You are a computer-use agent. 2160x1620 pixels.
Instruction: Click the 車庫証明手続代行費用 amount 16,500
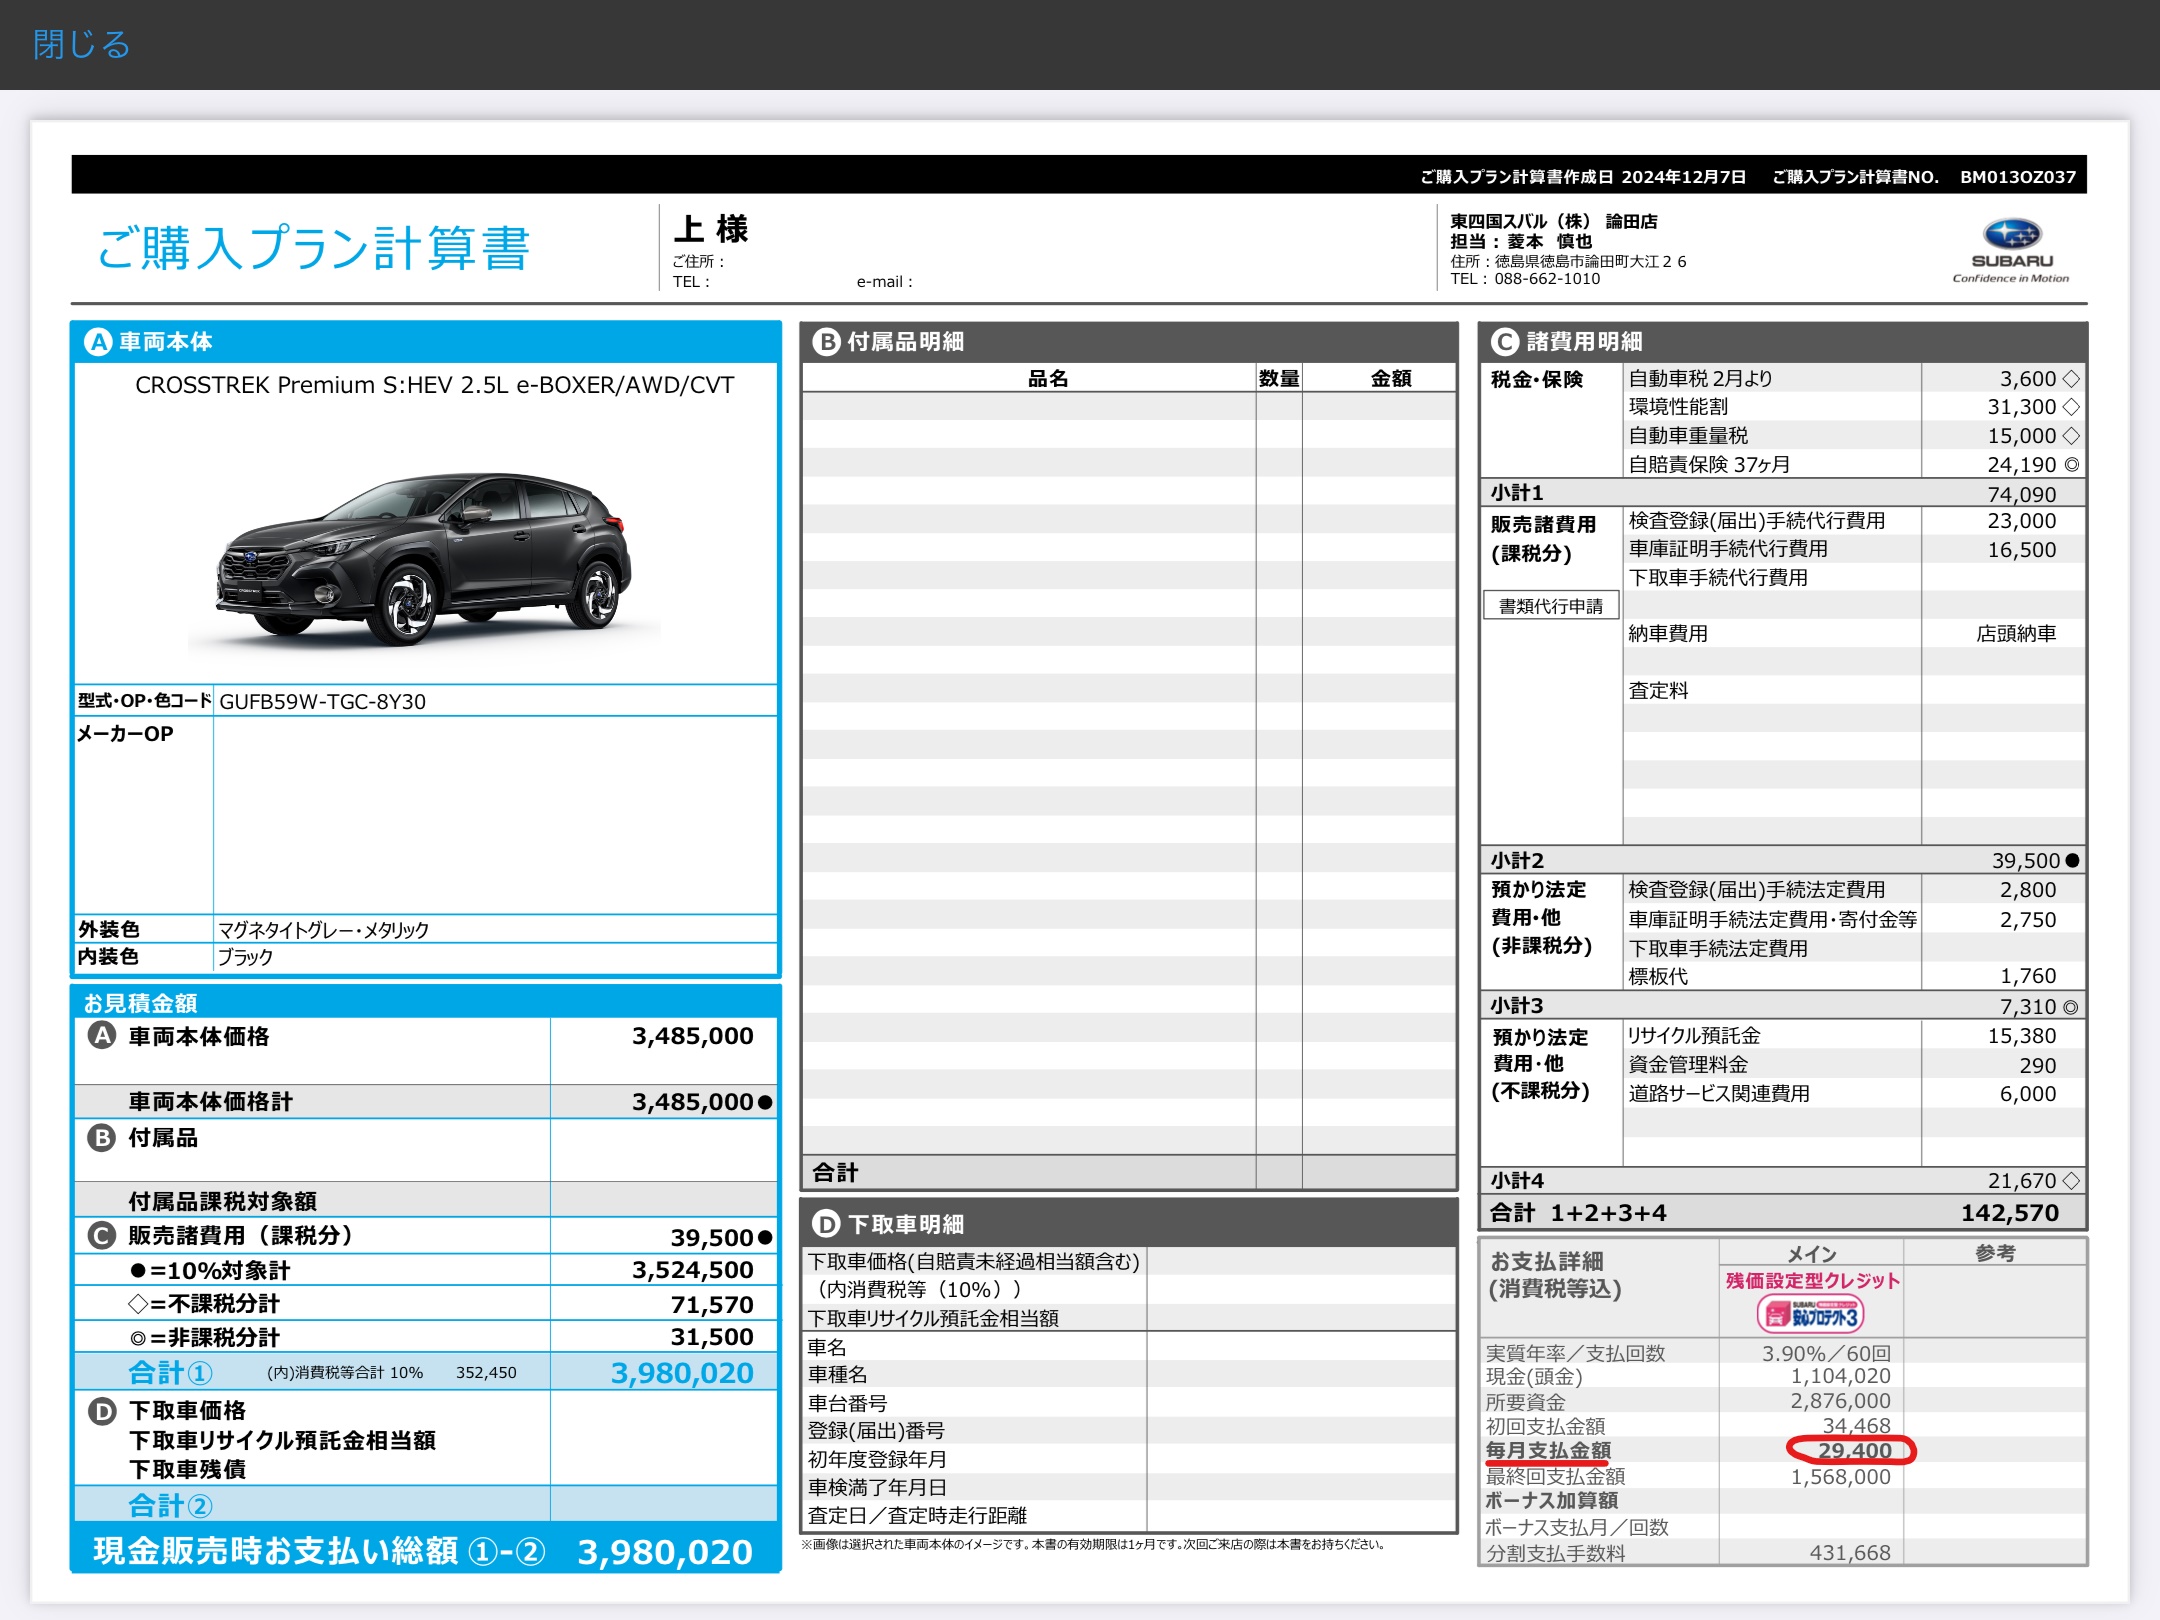coord(2022,550)
